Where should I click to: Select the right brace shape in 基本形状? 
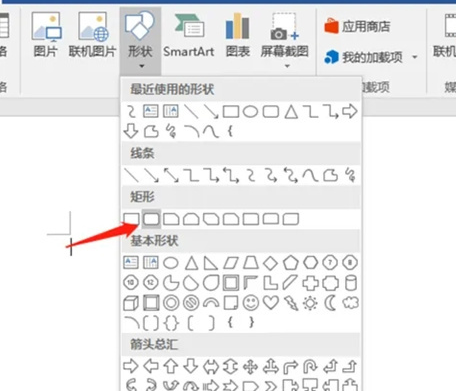coord(251,322)
